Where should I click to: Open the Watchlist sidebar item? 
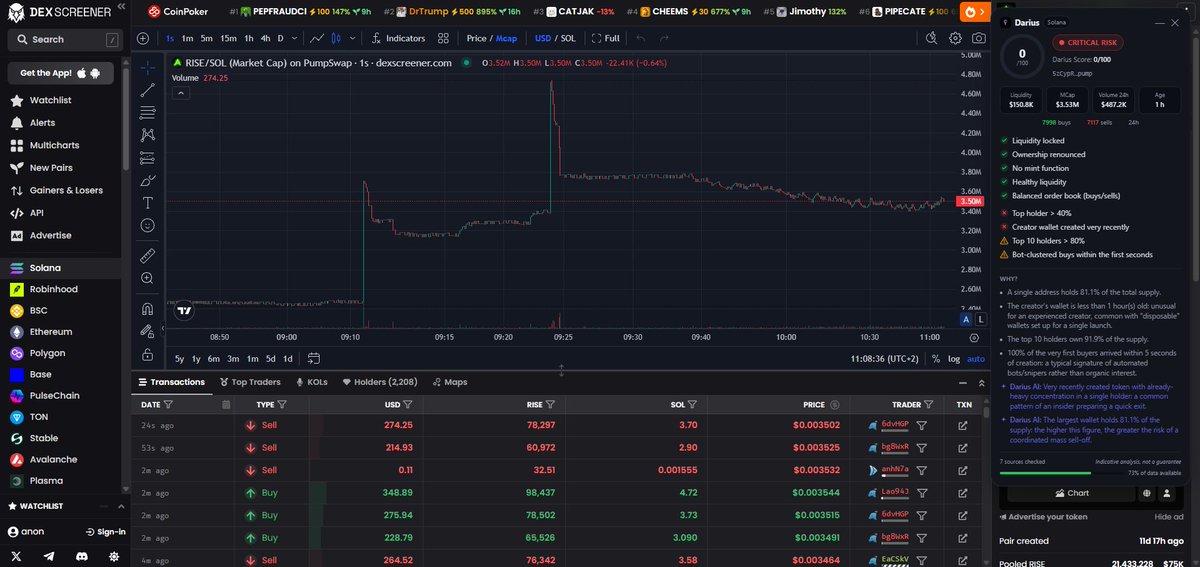[x=61, y=101]
